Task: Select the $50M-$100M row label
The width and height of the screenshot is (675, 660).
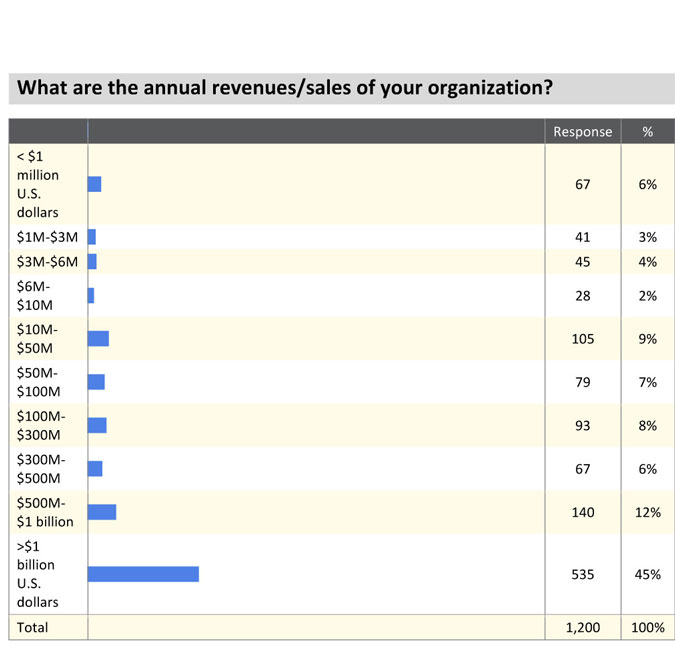Action: pos(39,382)
